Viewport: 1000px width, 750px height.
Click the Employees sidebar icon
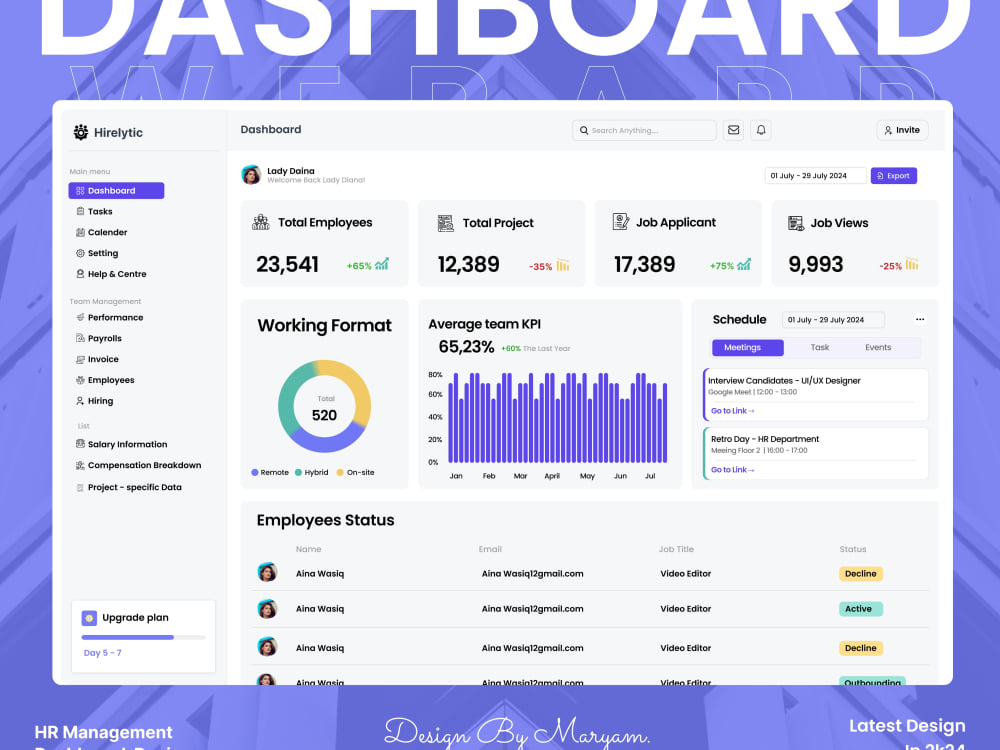coord(80,380)
